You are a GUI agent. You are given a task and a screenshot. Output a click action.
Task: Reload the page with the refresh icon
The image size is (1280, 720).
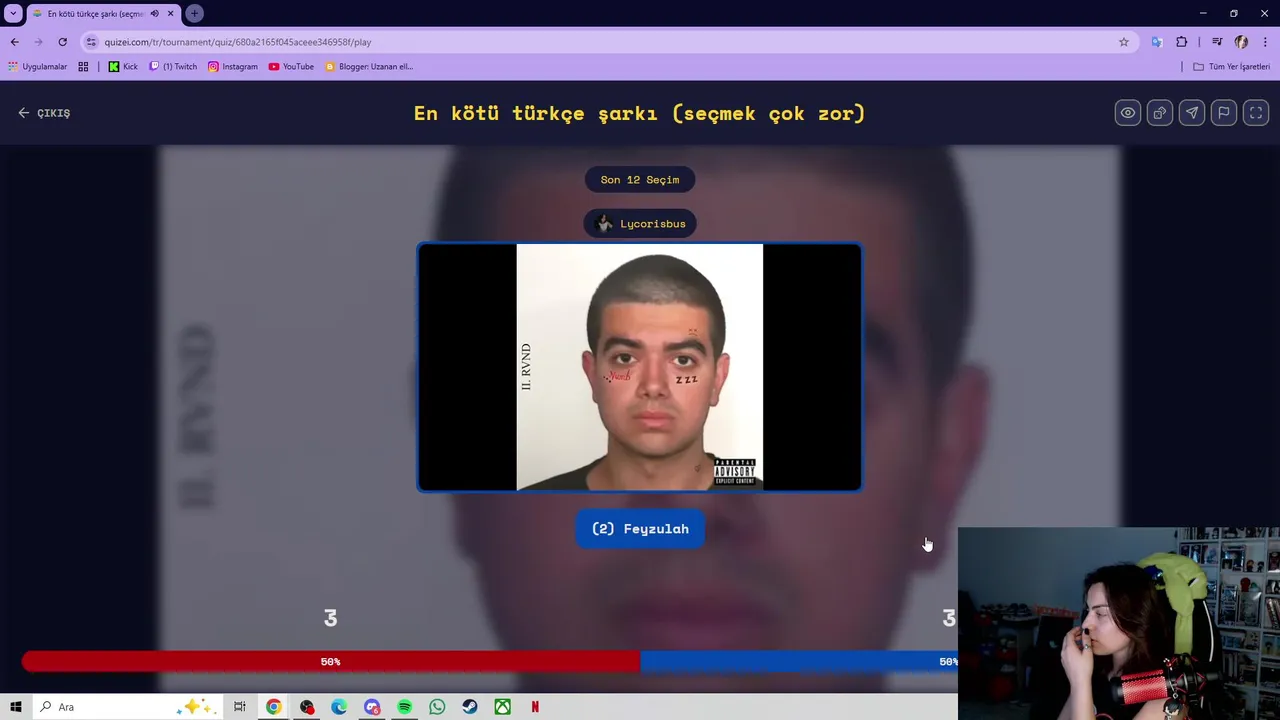click(x=62, y=42)
